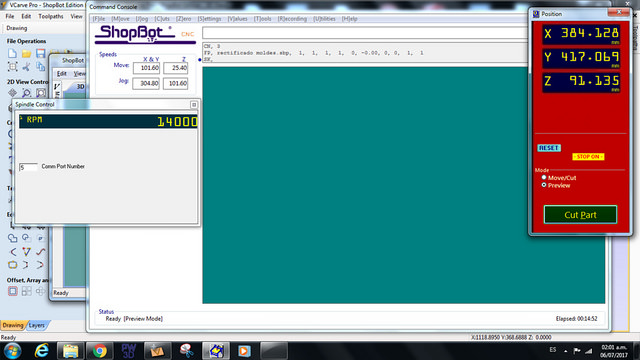Click the Open File folder icon

click(x=27, y=53)
